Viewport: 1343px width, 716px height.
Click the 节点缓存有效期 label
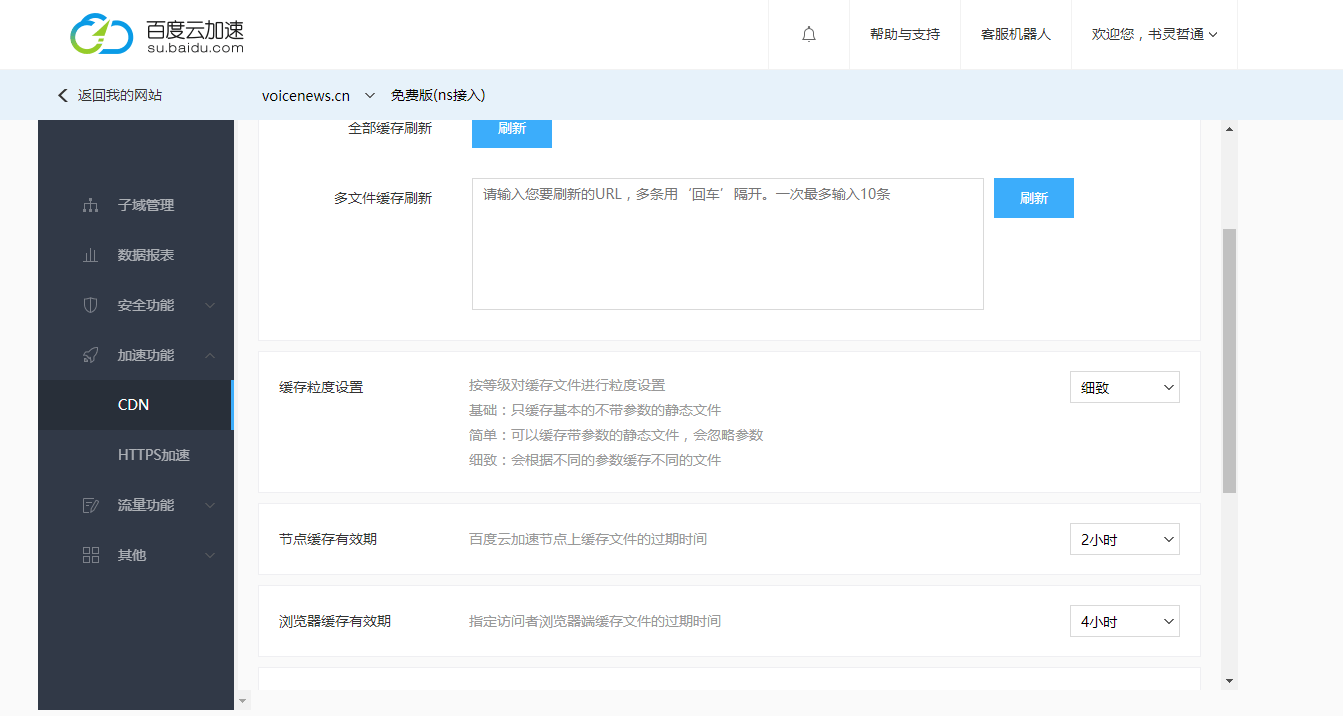pyautogui.click(x=328, y=539)
